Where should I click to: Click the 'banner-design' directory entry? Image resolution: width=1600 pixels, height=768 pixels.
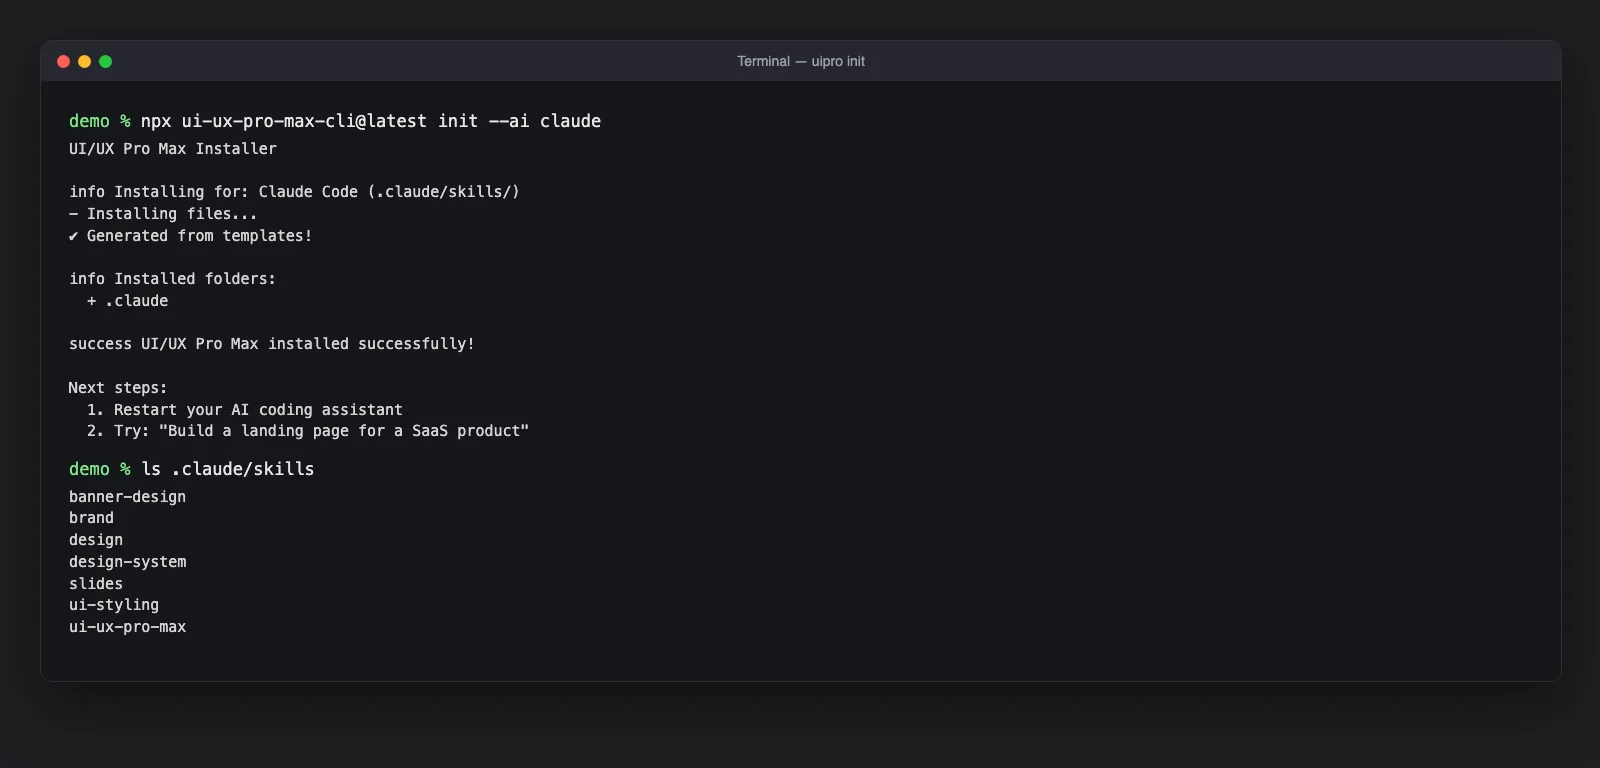point(127,497)
